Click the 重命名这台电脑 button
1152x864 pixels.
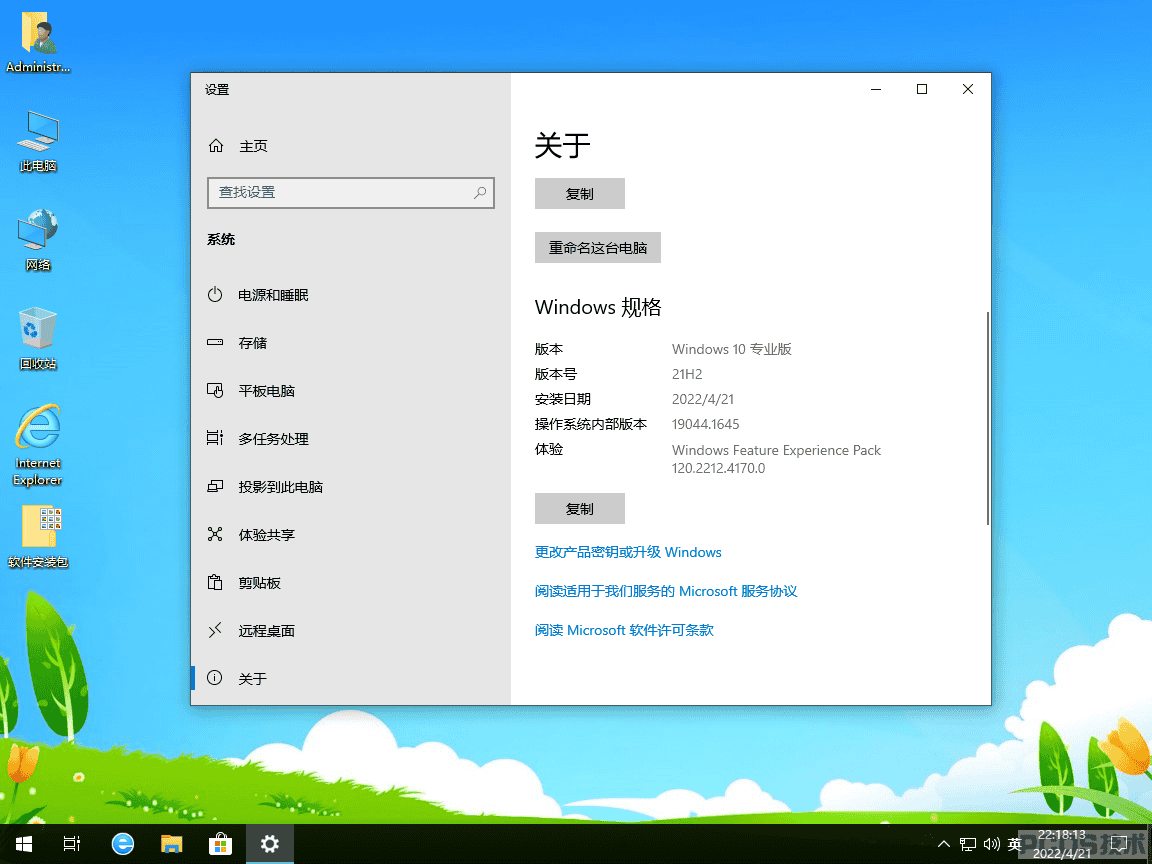tap(598, 248)
